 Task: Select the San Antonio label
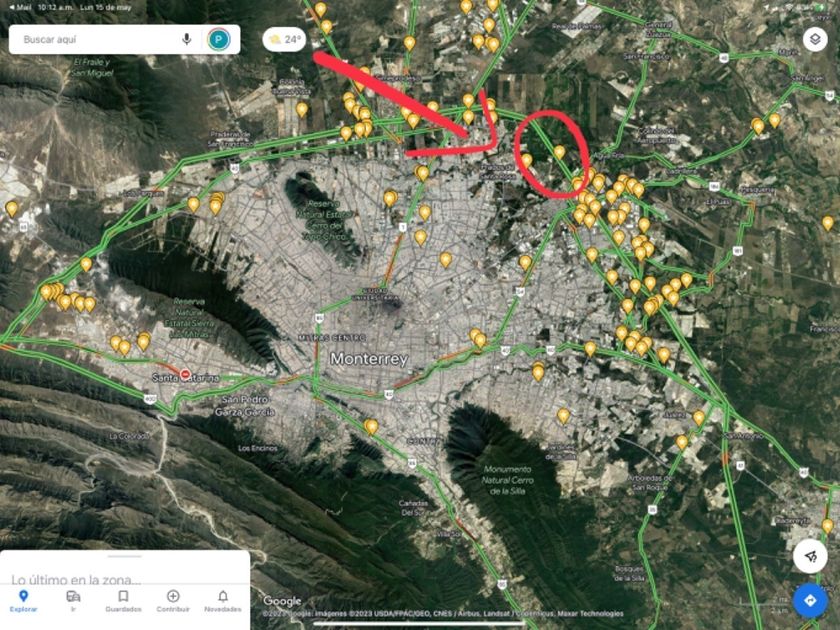coord(742,436)
